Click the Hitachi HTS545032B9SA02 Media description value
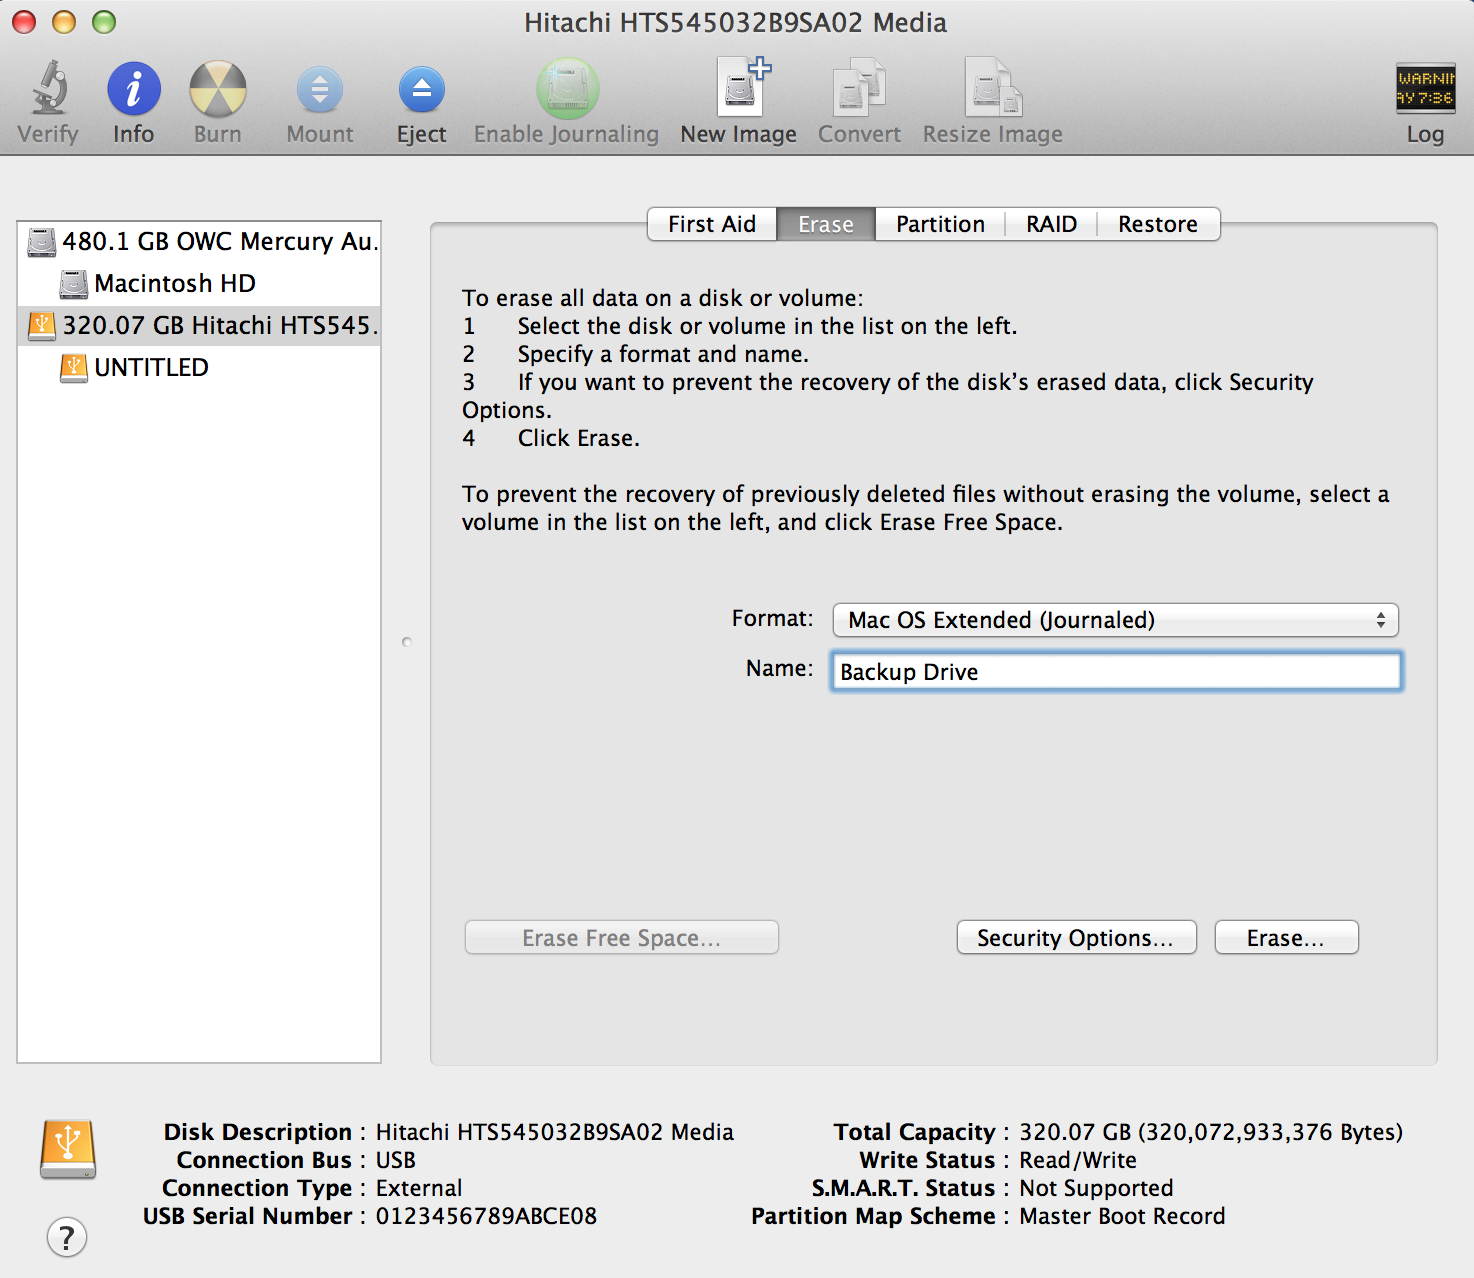Image resolution: width=1474 pixels, height=1278 pixels. tap(555, 1132)
